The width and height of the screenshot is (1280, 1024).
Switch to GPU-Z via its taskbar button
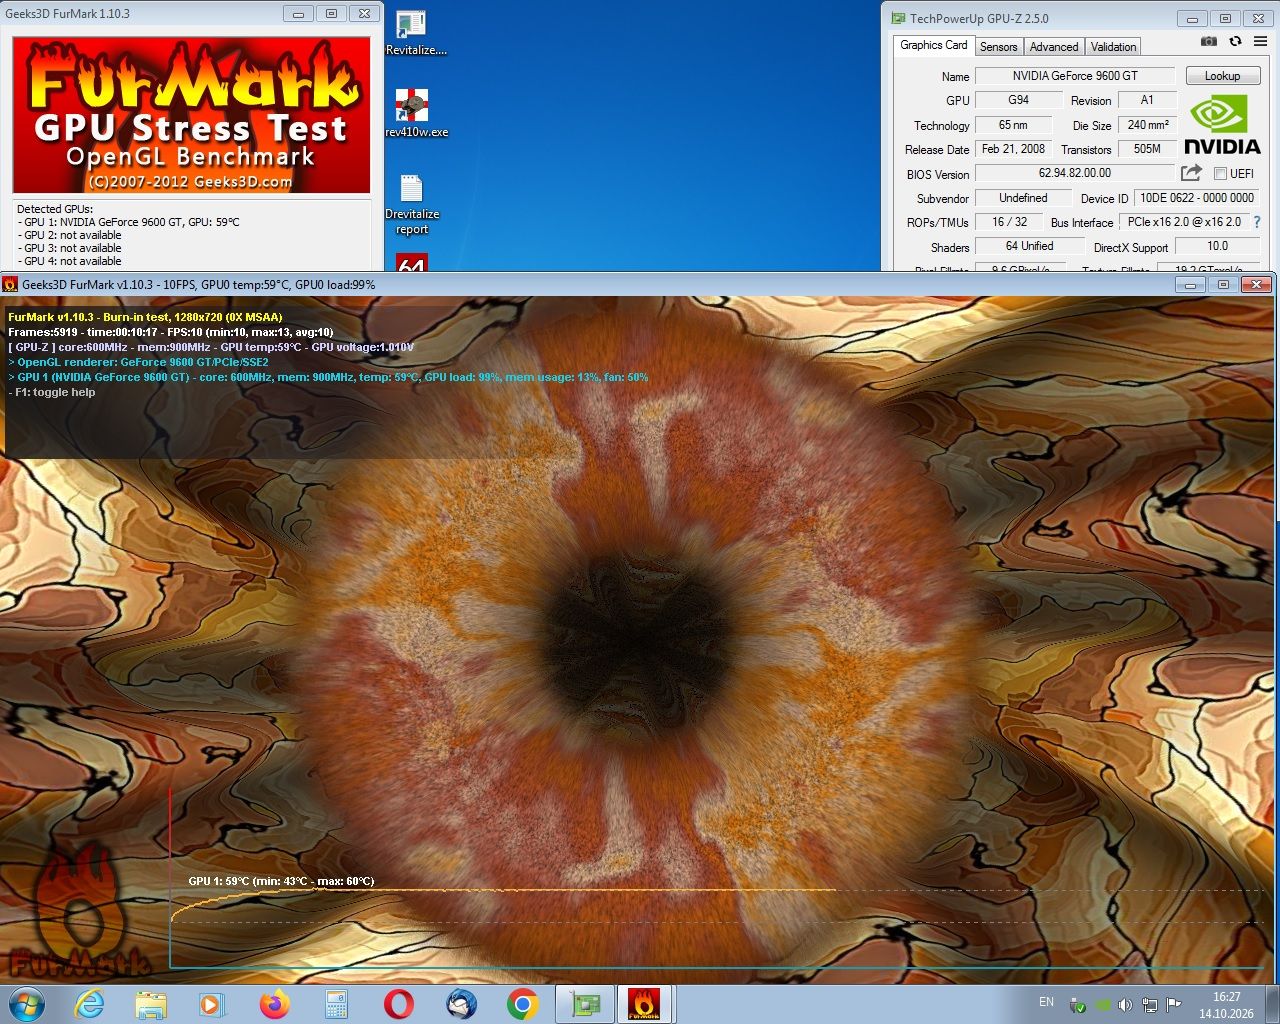(585, 1003)
